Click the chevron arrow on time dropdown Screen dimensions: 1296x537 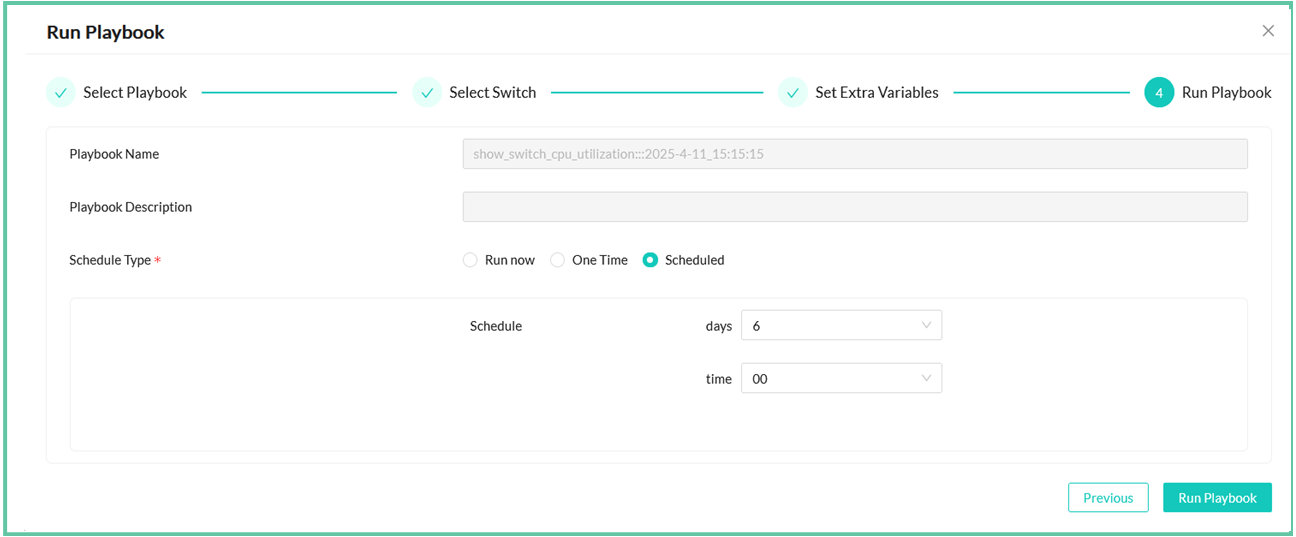tap(926, 379)
